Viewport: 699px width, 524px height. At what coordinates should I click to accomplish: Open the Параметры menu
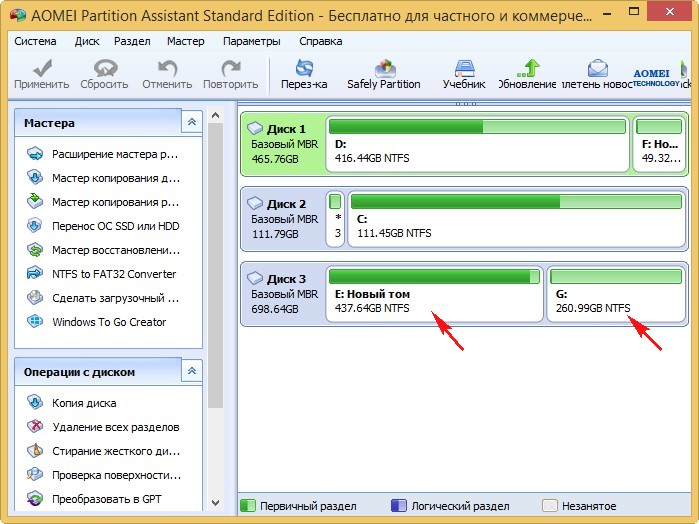pyautogui.click(x=252, y=41)
